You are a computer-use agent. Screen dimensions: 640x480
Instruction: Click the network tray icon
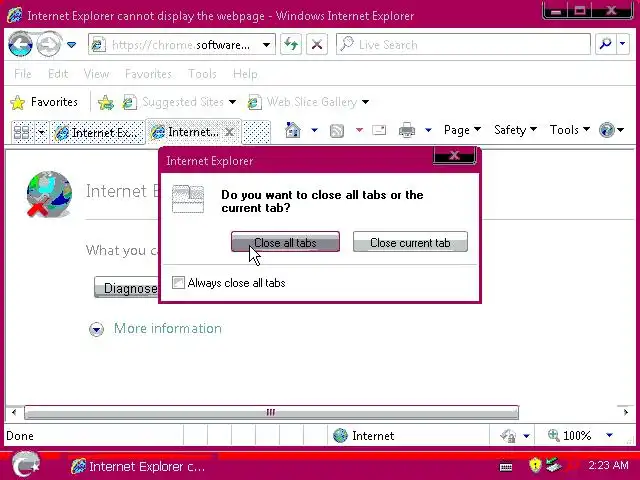click(553, 465)
